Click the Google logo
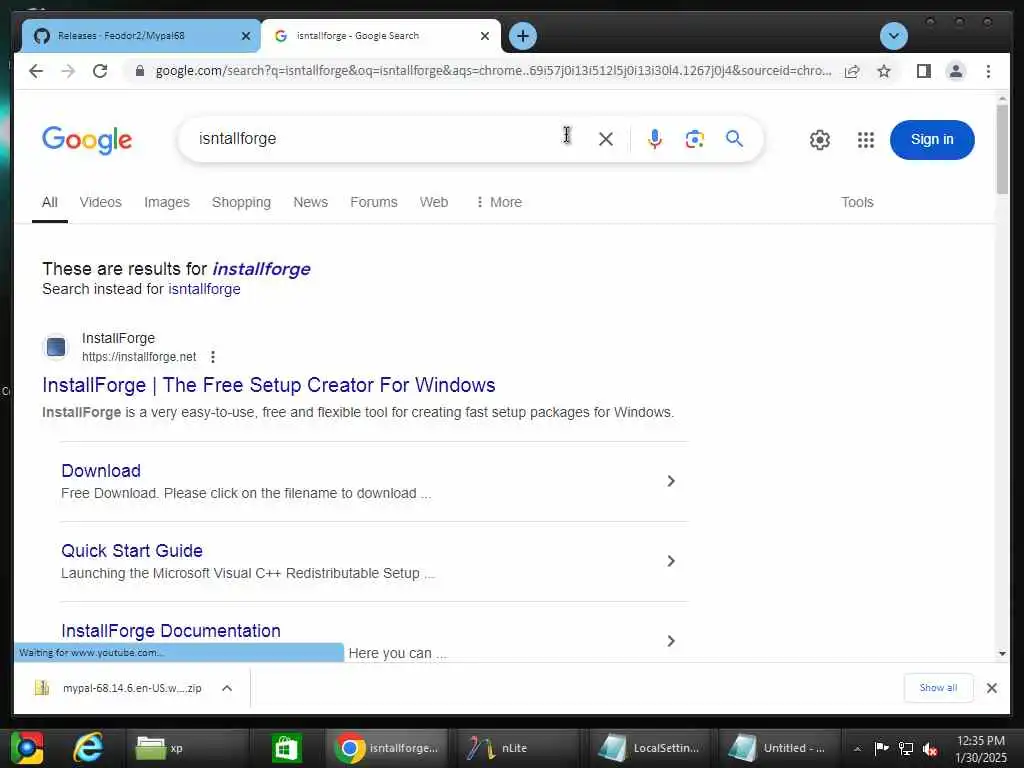 click(87, 140)
